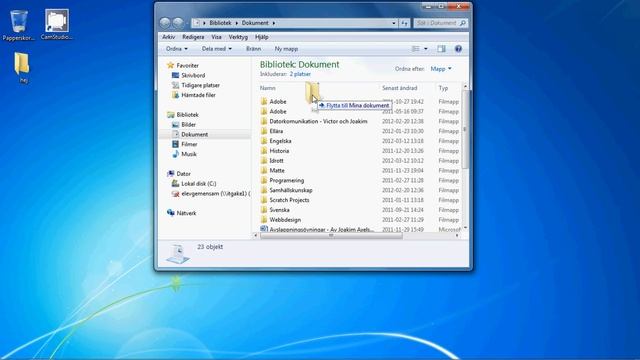640x360 pixels.
Task: Open the Redigera menu
Action: click(x=193, y=37)
